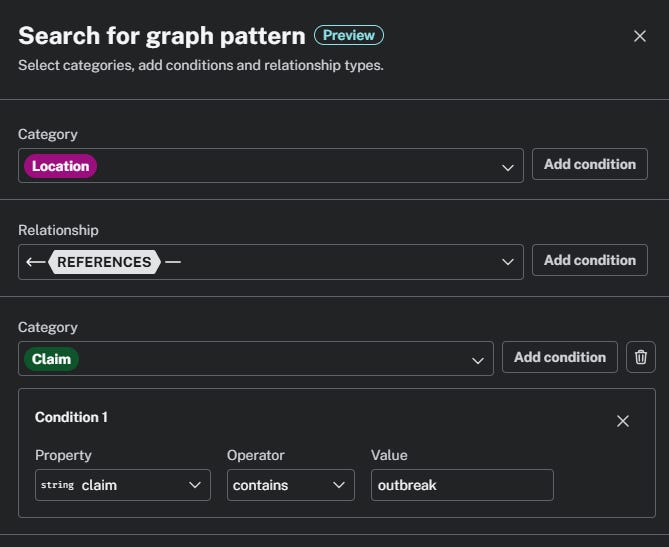This screenshot has width=669, height=547.
Task: Click the Value field containing outbreak
Action: [462, 485]
